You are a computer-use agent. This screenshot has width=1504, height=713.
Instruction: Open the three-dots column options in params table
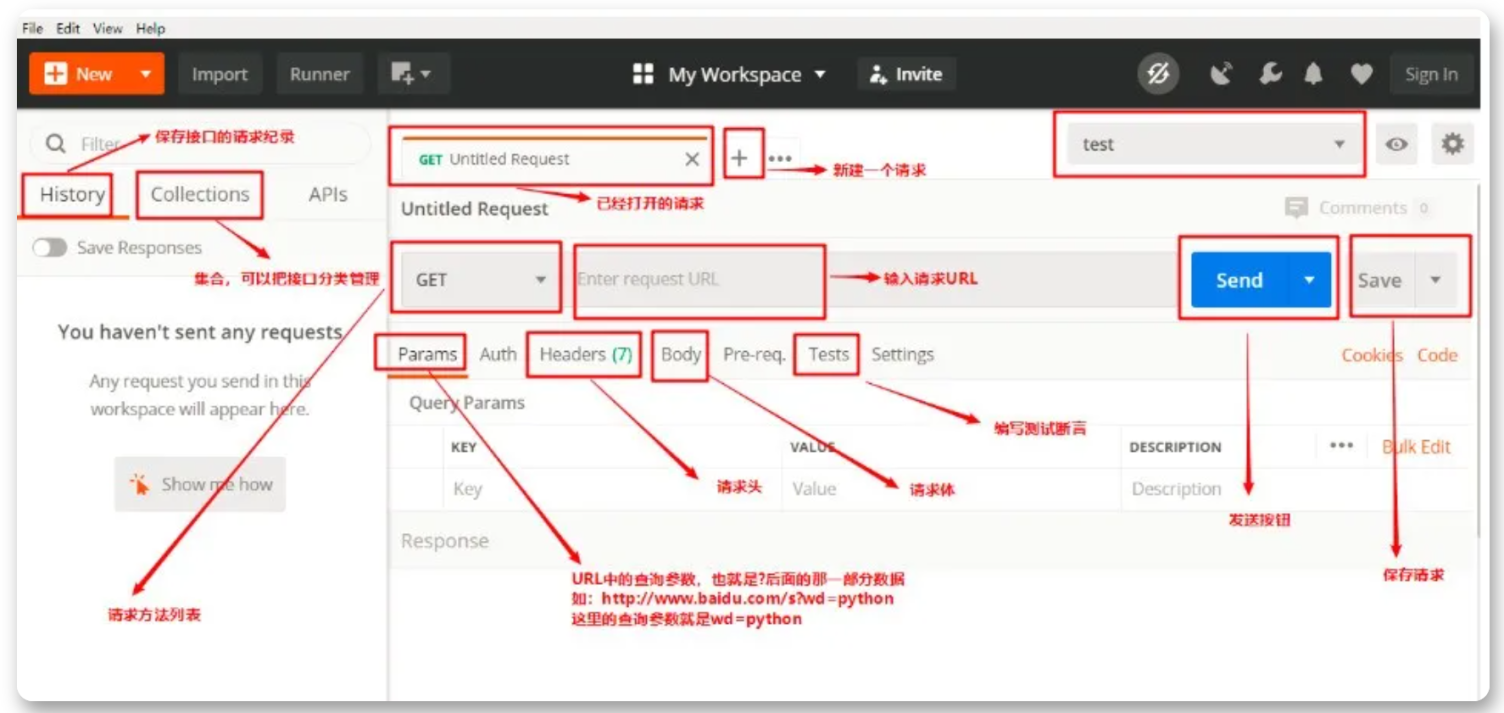tap(1341, 446)
